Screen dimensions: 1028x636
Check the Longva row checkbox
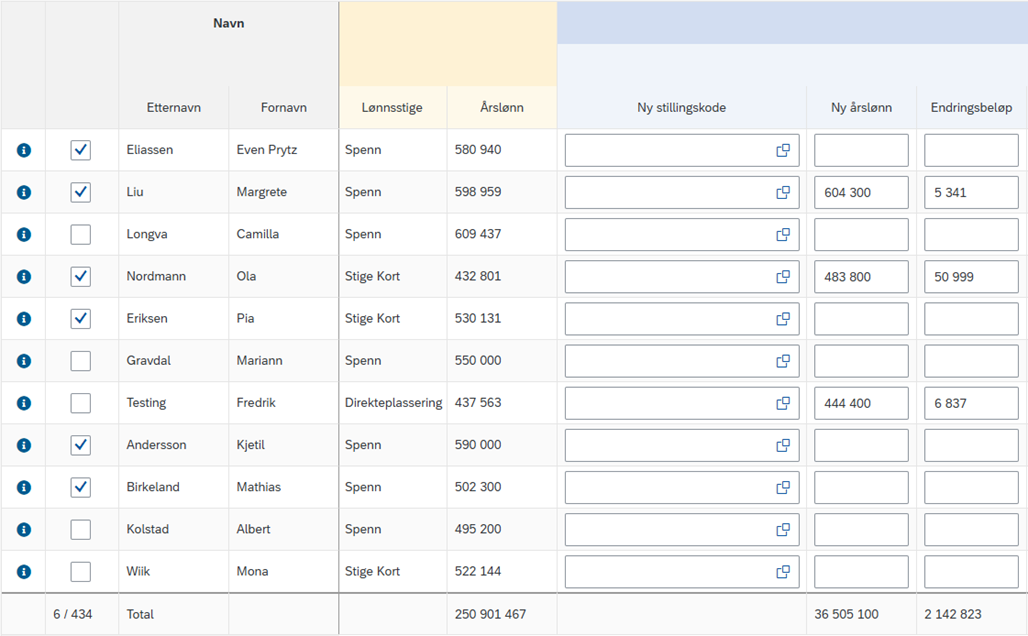pyautogui.click(x=81, y=234)
